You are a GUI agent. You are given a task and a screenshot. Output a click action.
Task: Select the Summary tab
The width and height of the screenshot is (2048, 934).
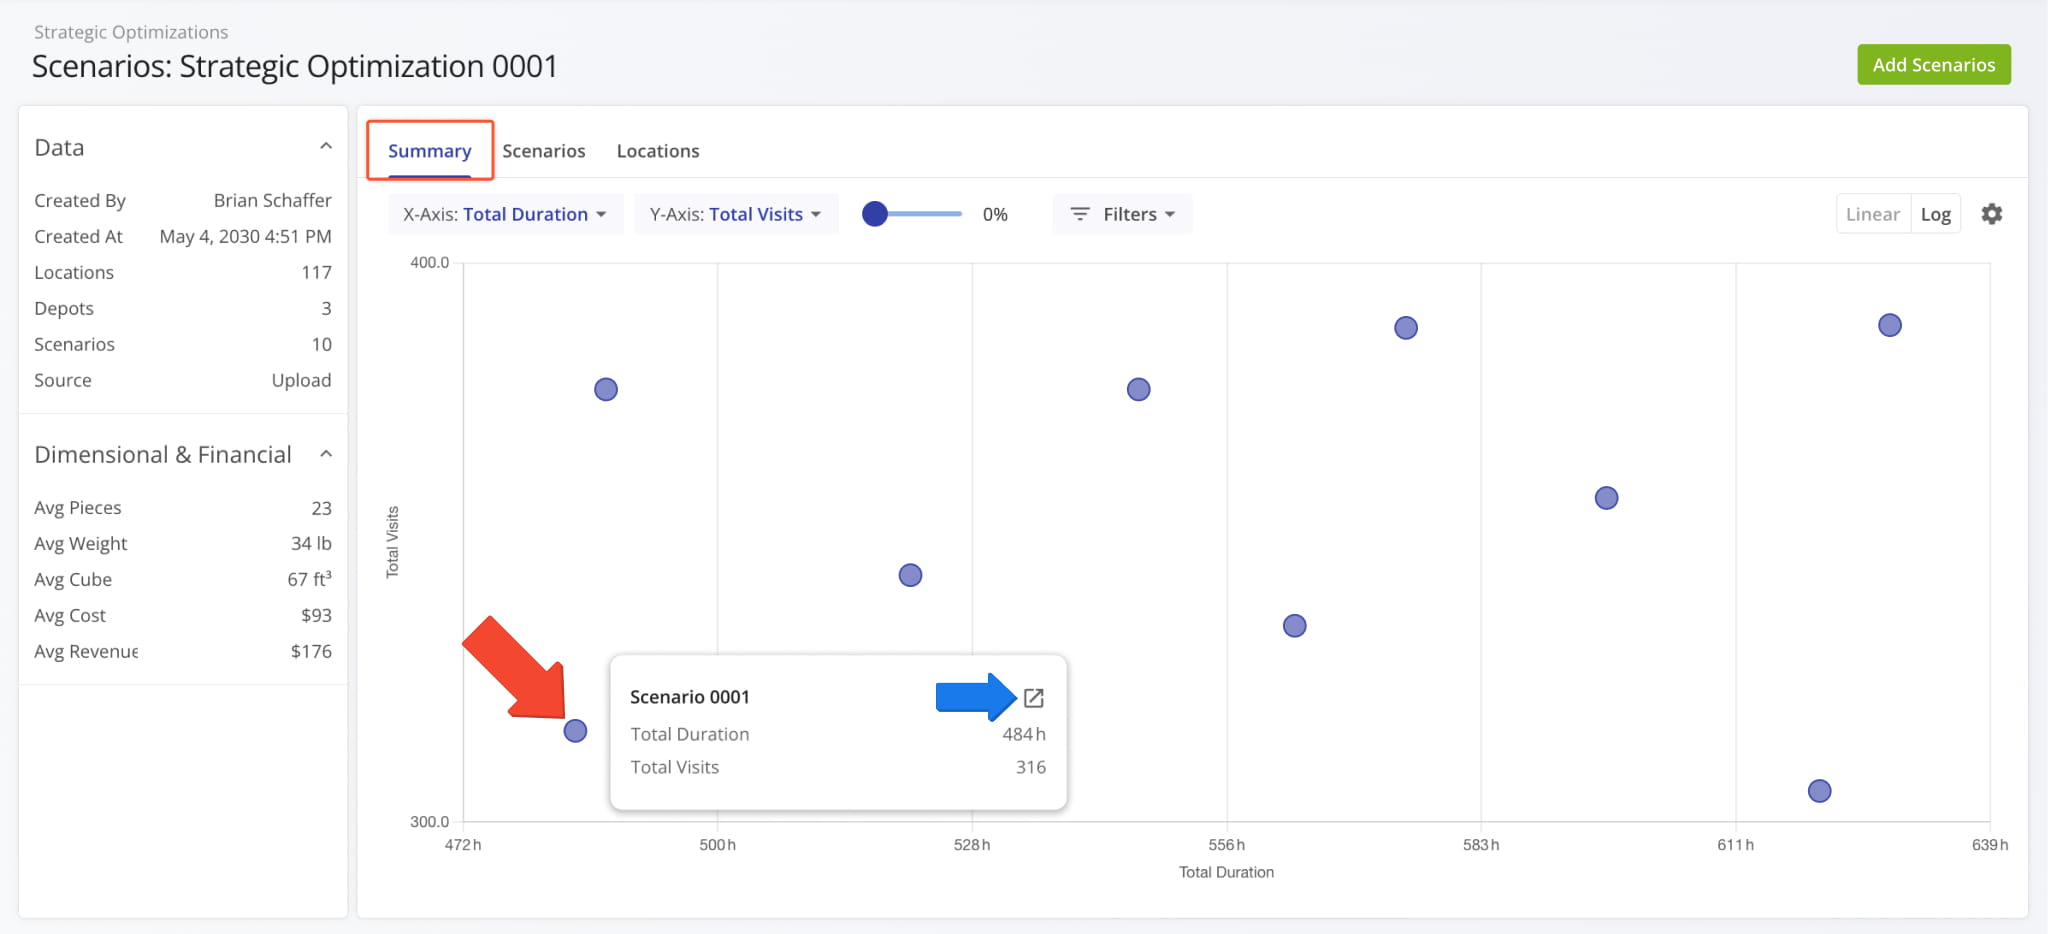(x=429, y=151)
